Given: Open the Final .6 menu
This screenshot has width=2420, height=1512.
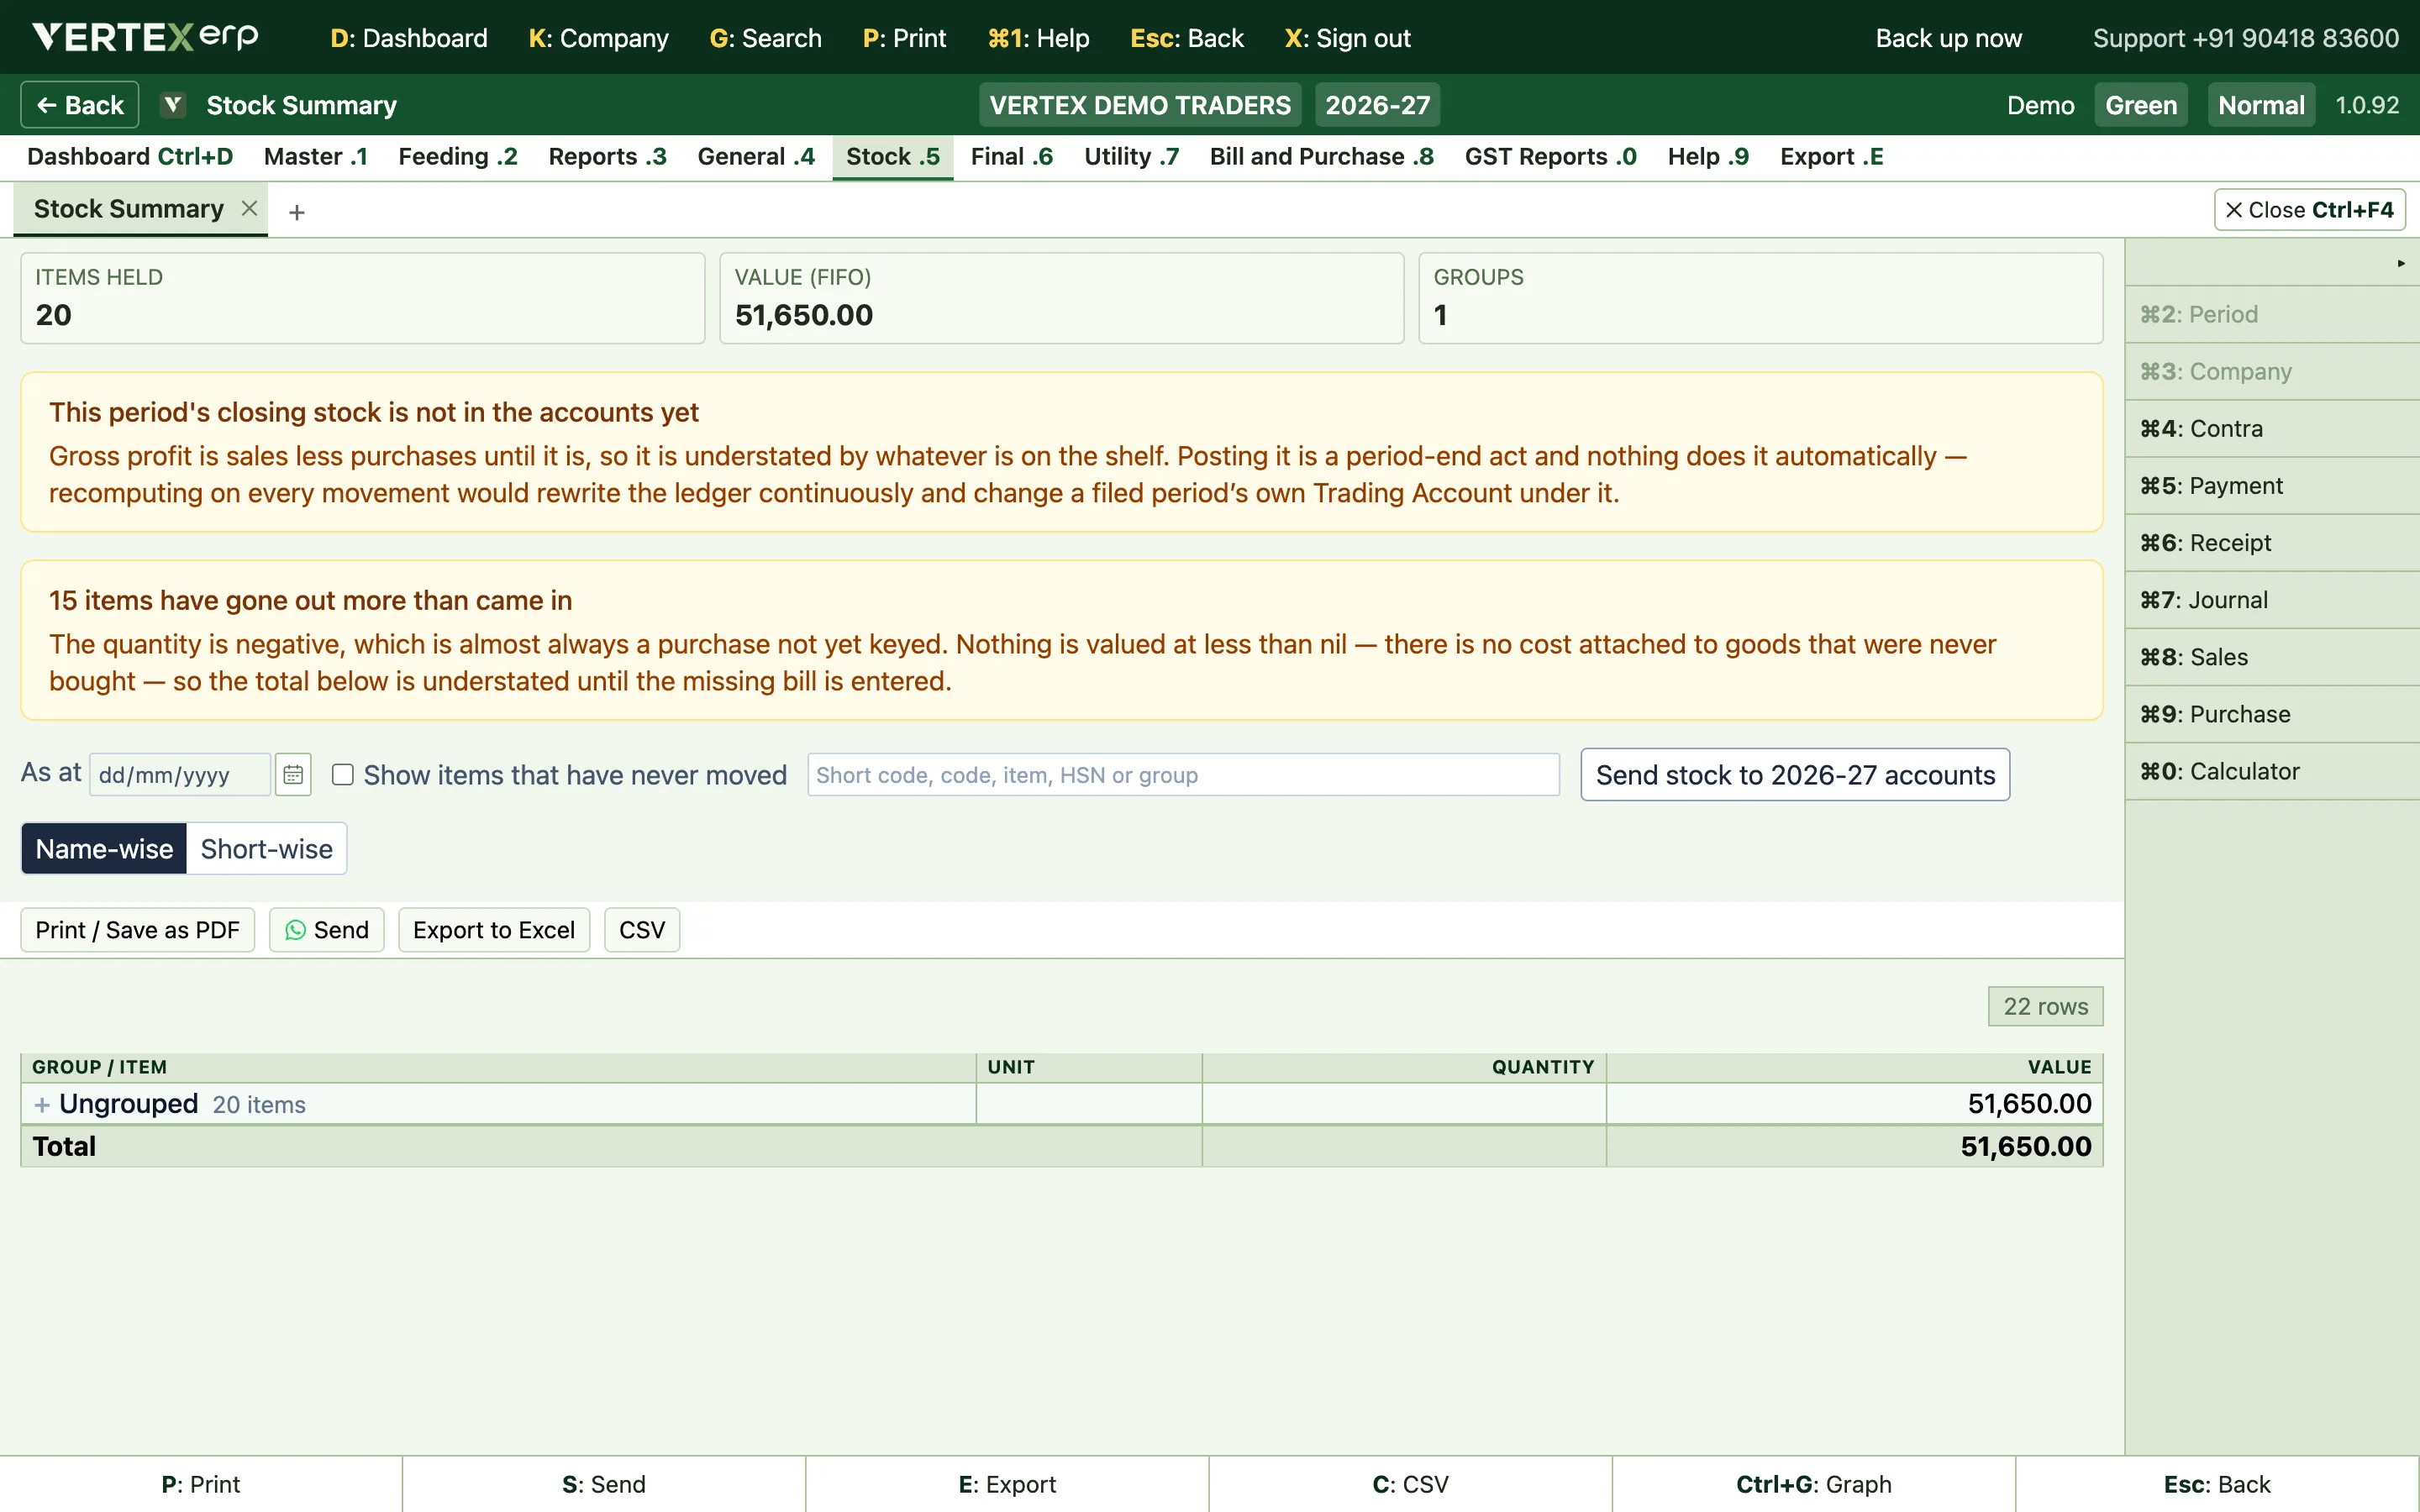Looking at the screenshot, I should 1012,157.
